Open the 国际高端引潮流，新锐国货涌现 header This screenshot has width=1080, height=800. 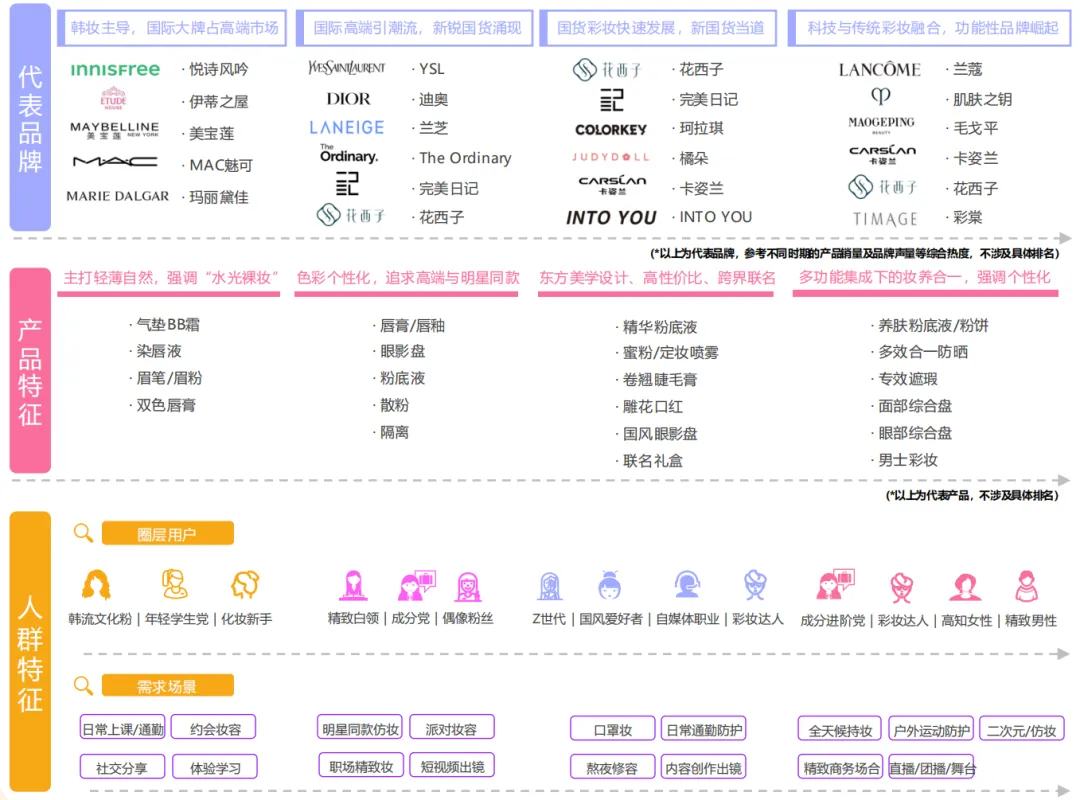pos(415,28)
